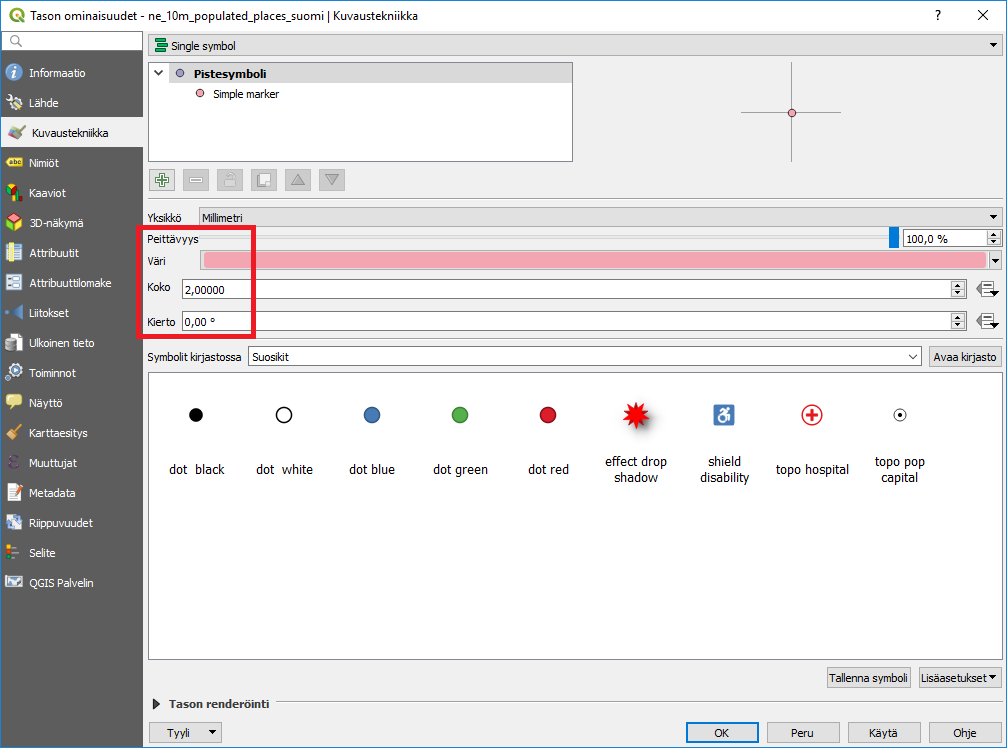Click data-defined override icon for Kierto
The height and width of the screenshot is (748, 1007).
click(987, 322)
